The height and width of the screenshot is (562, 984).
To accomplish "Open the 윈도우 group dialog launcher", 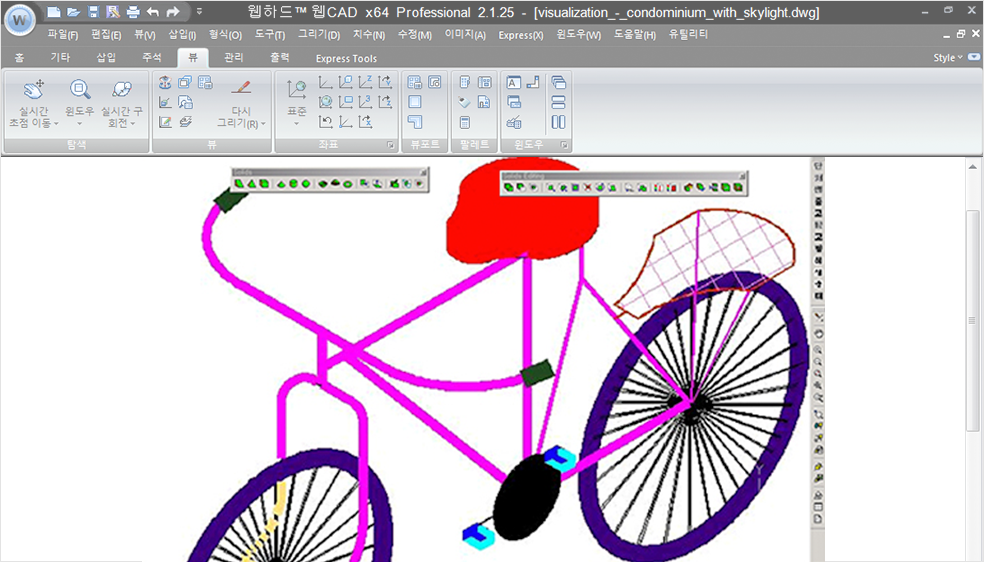I will pyautogui.click(x=564, y=145).
